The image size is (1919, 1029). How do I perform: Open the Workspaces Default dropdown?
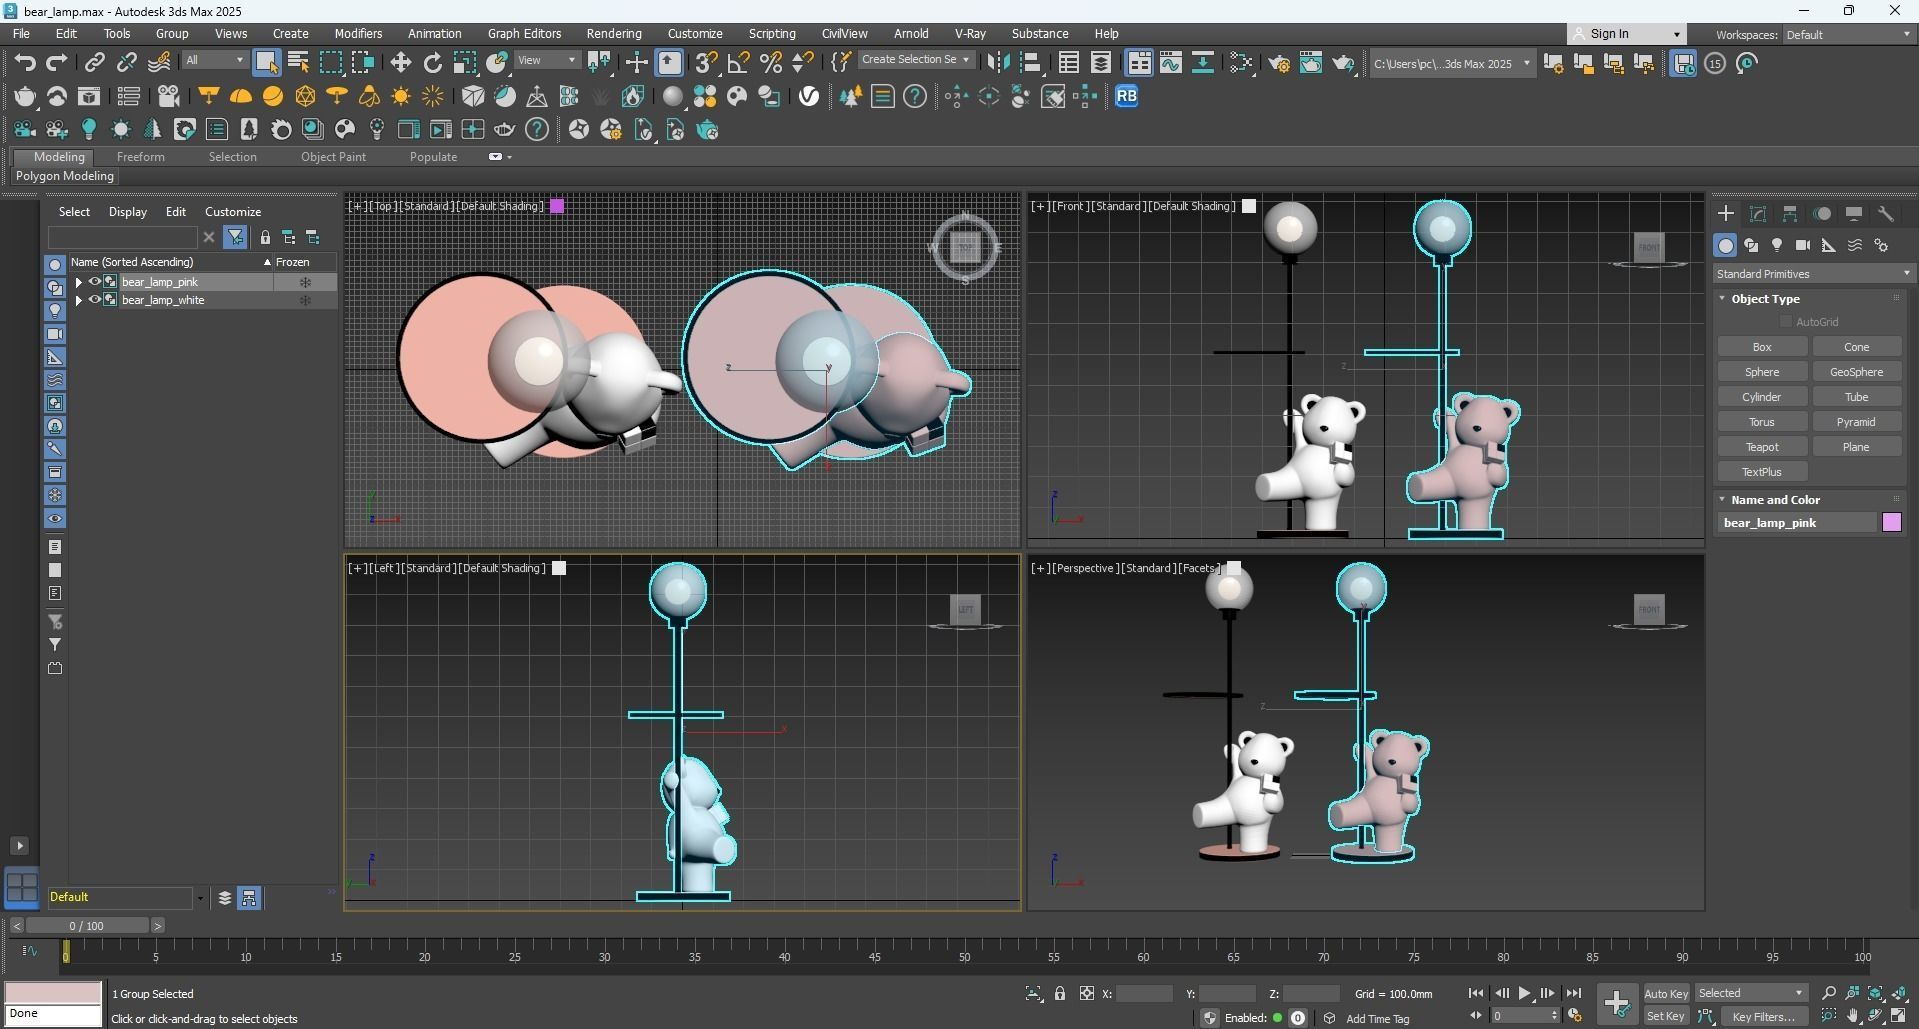(1848, 34)
